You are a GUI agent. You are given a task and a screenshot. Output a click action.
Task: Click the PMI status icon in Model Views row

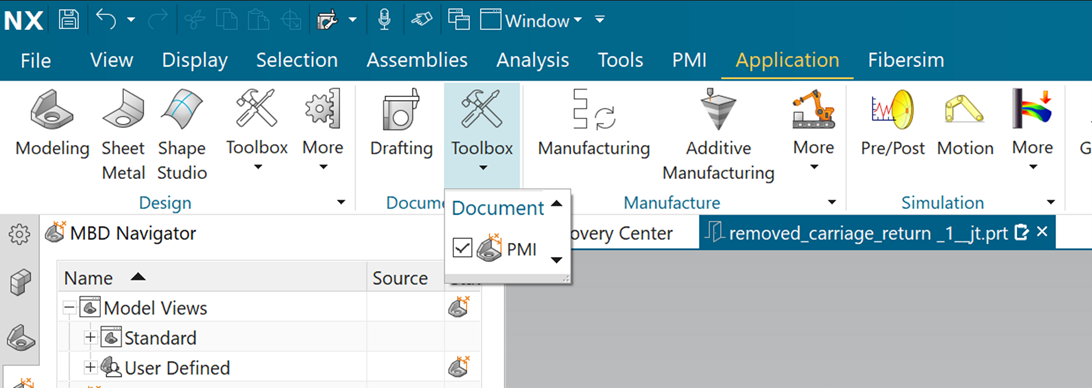[458, 306]
